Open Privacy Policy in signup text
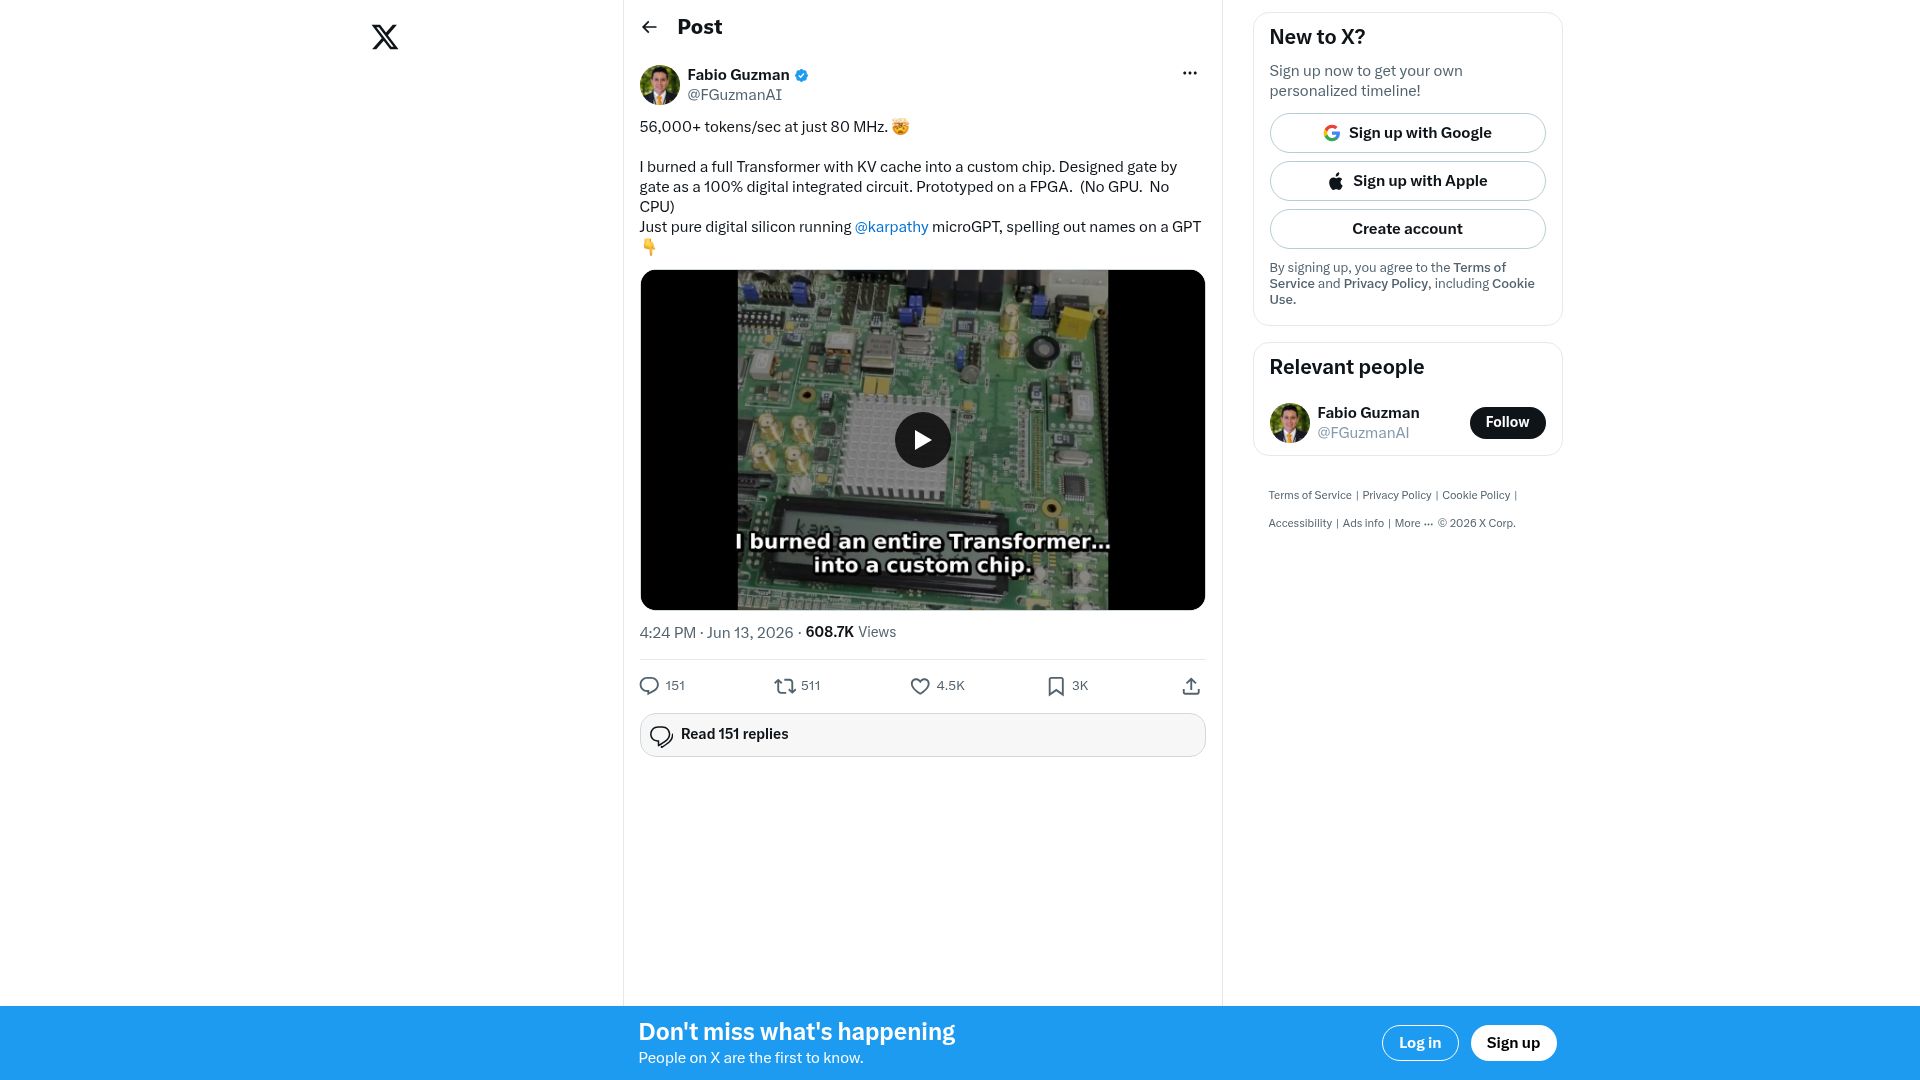This screenshot has height=1080, width=1920. [1385, 284]
